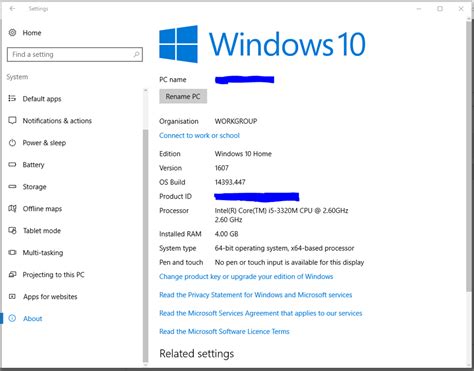Open Default apps settings
The width and height of the screenshot is (474, 371).
42,99
